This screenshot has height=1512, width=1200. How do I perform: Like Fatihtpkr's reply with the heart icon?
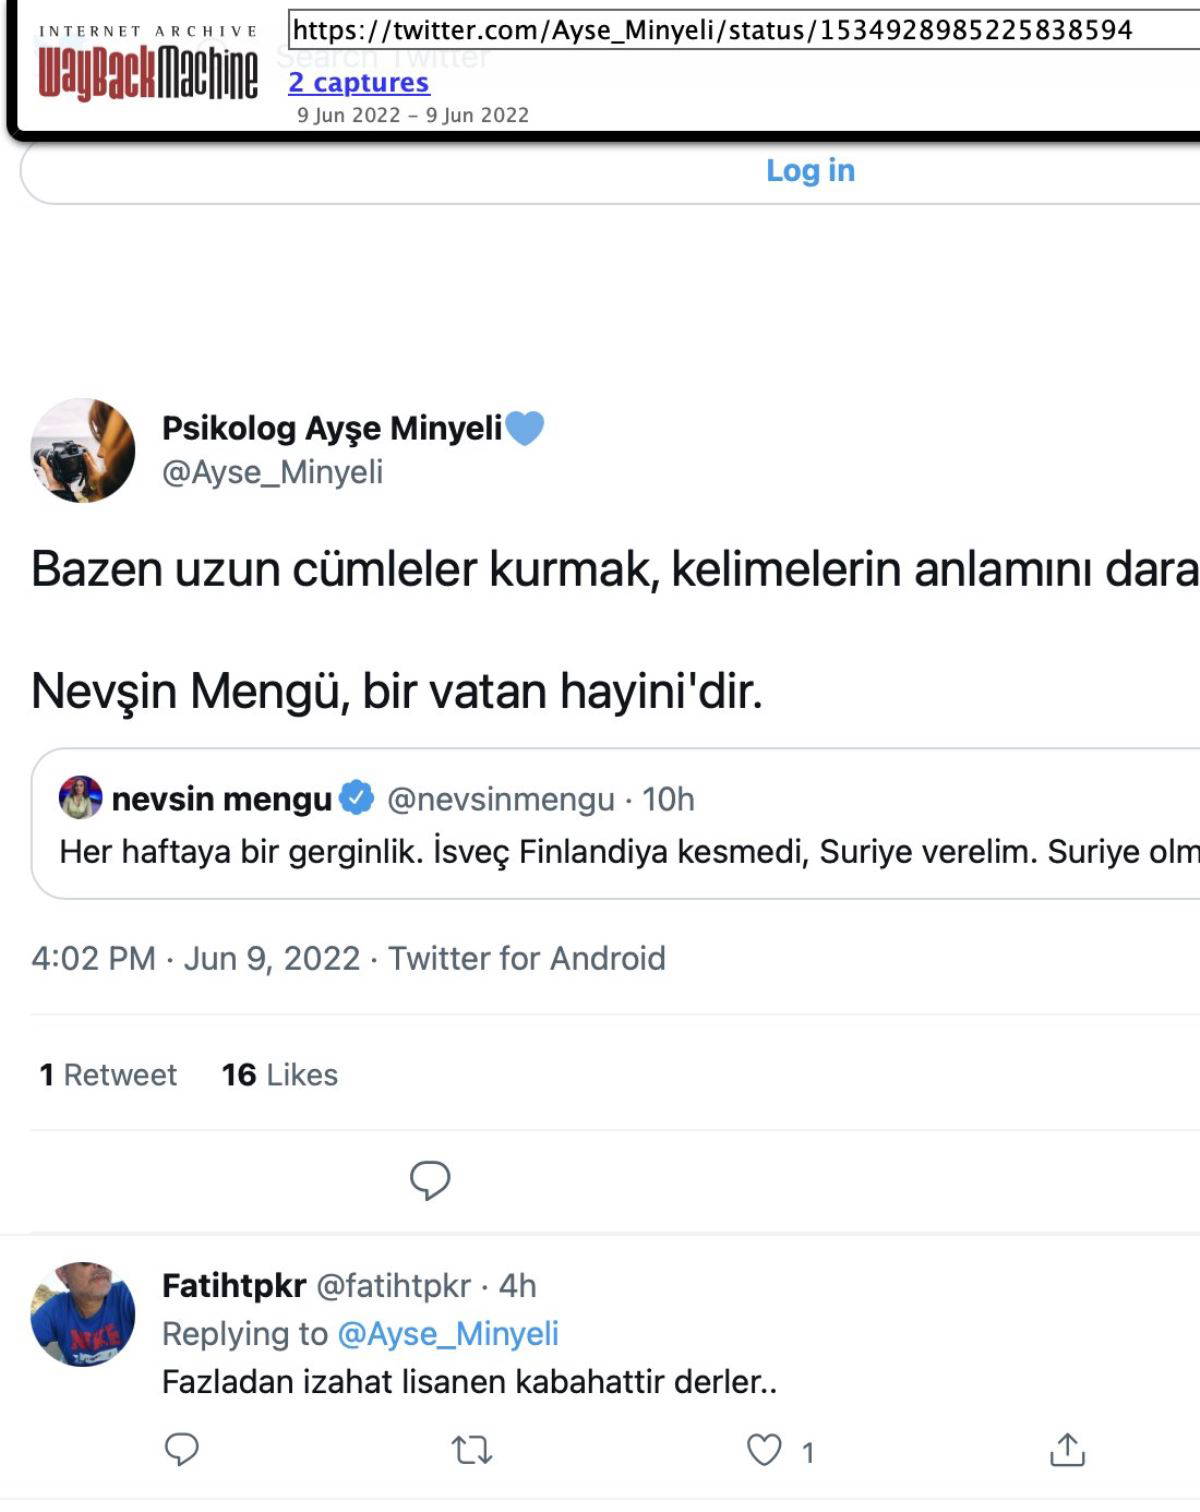pyautogui.click(x=765, y=1449)
